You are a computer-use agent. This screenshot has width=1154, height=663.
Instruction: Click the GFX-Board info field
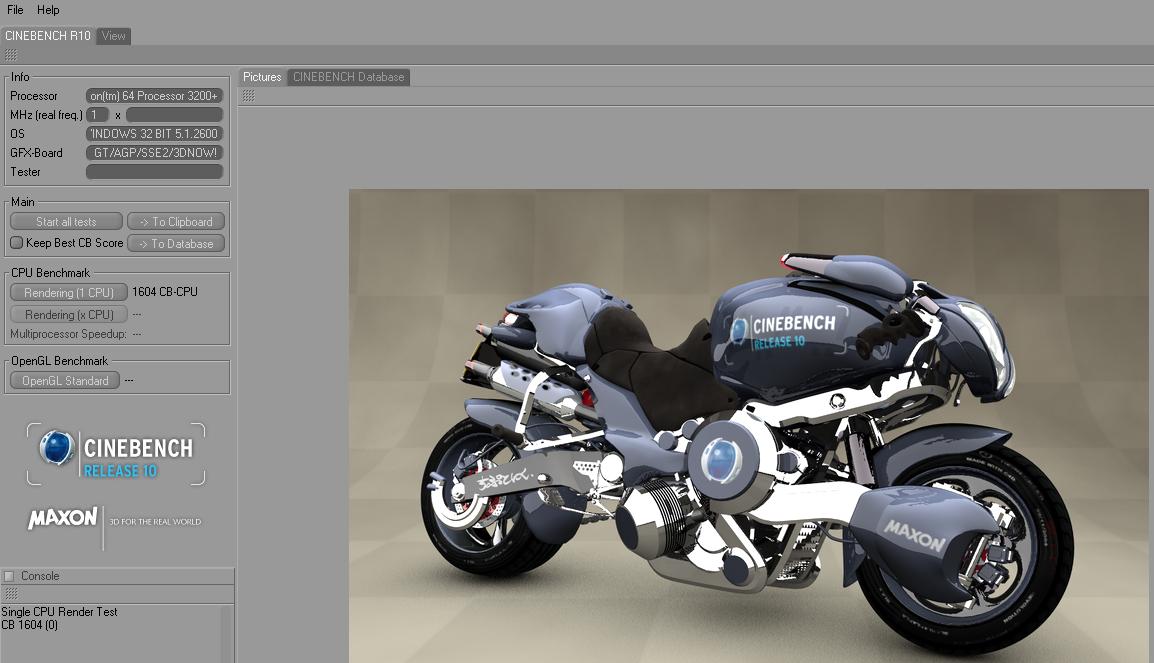(x=155, y=153)
